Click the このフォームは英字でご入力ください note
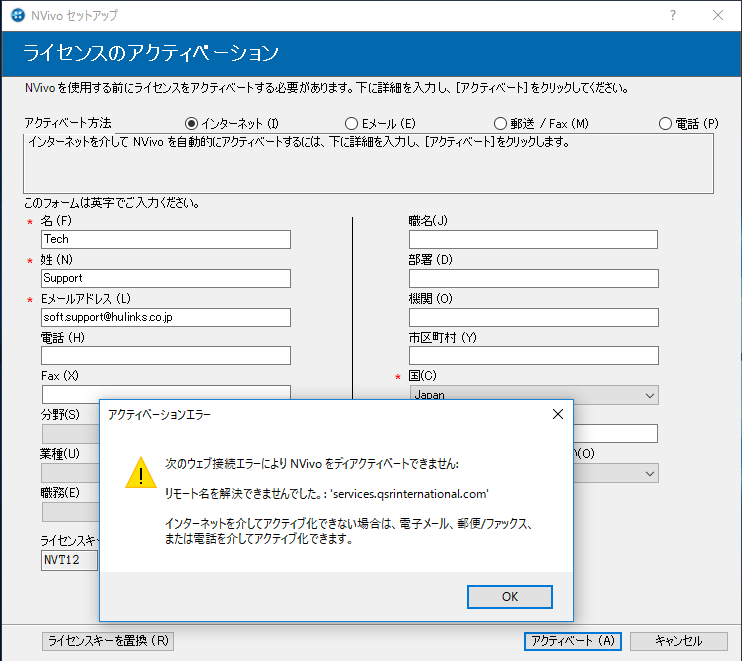Screen dimensions: 742x661 coord(112,203)
